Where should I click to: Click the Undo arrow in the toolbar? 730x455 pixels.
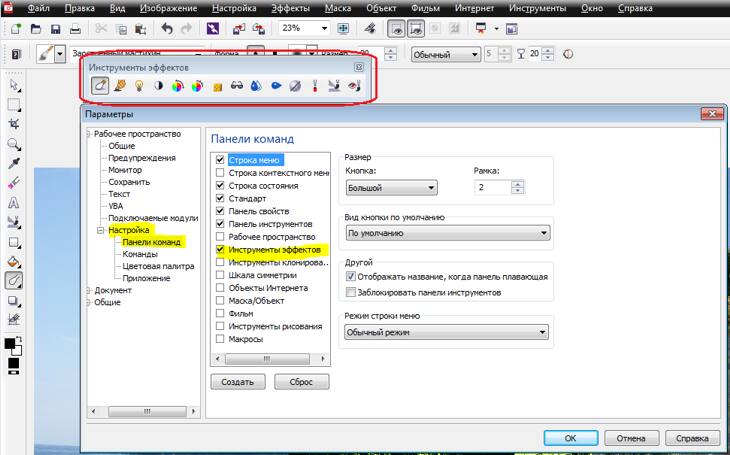pyautogui.click(x=166, y=29)
